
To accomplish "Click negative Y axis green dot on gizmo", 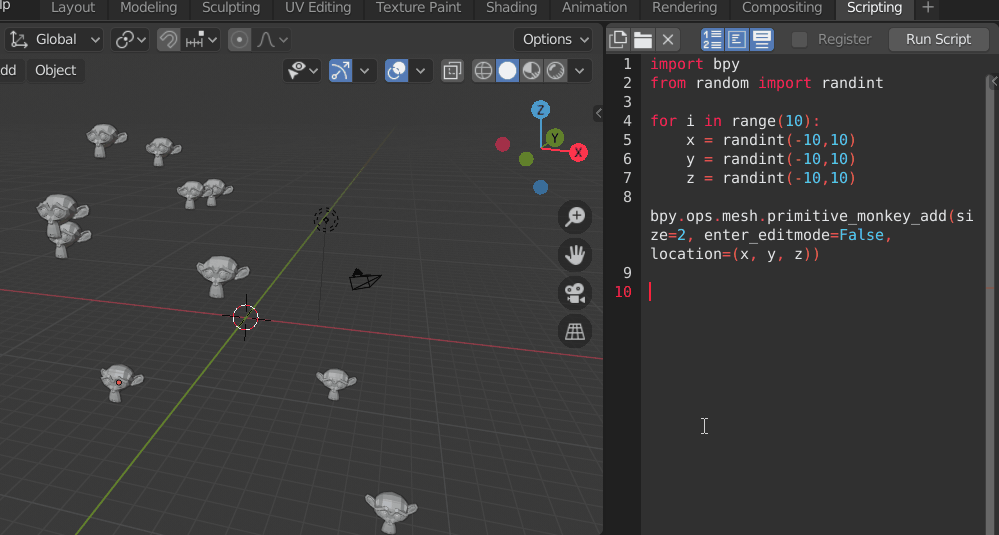I will click(x=526, y=159).
